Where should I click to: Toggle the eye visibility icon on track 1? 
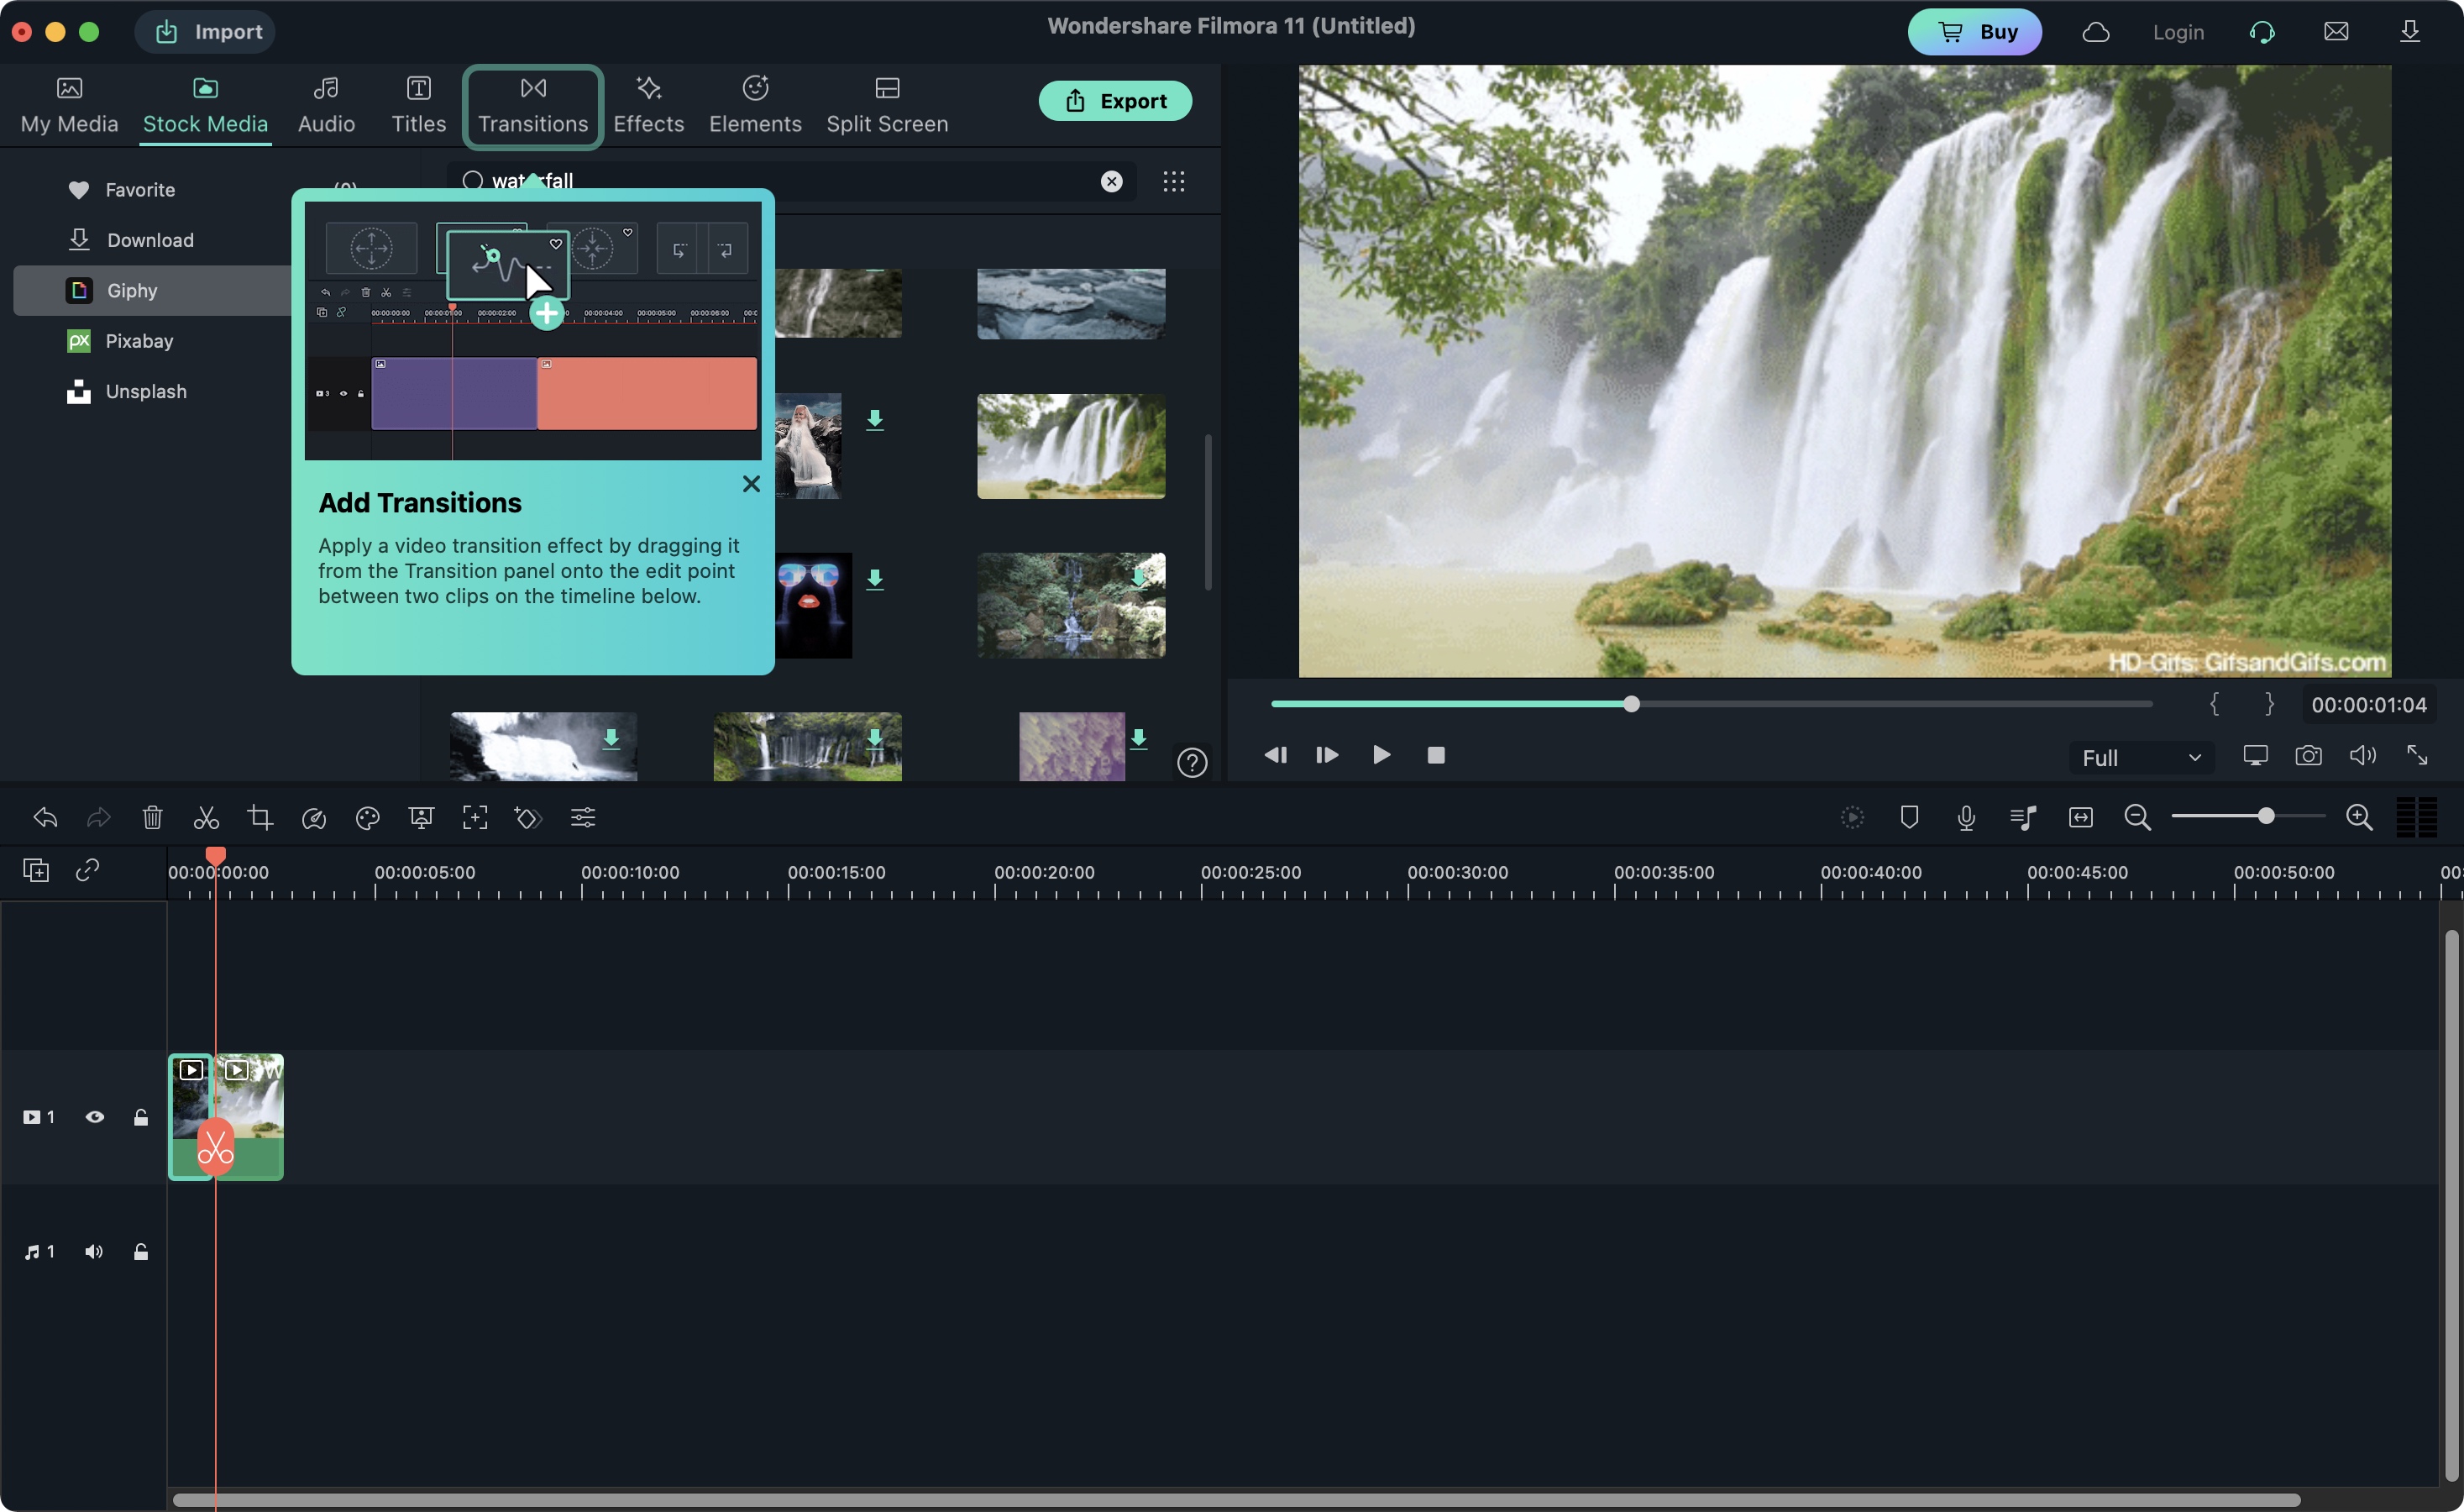tap(93, 1116)
